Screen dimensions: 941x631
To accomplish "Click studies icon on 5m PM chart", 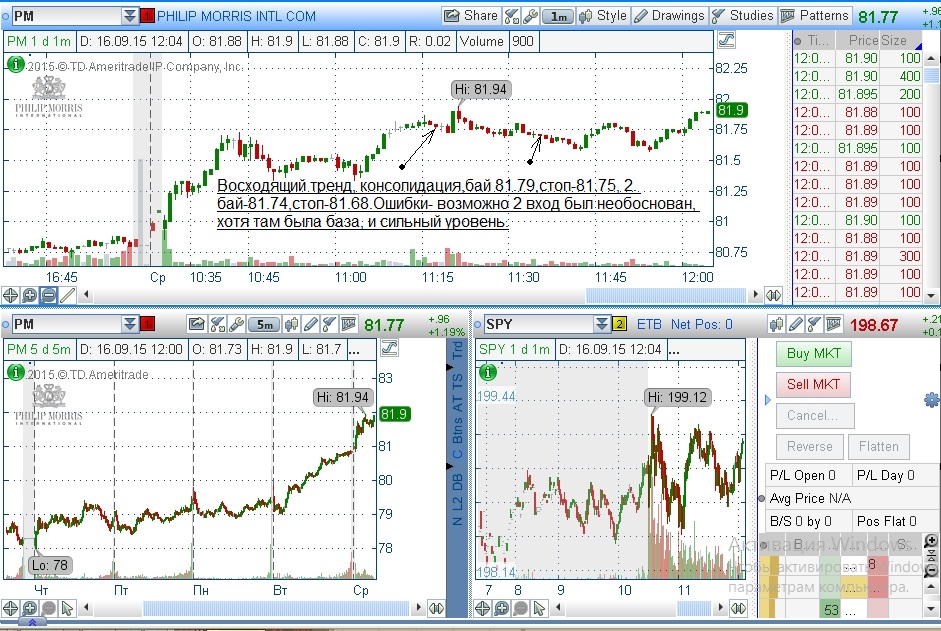I will tap(329, 325).
